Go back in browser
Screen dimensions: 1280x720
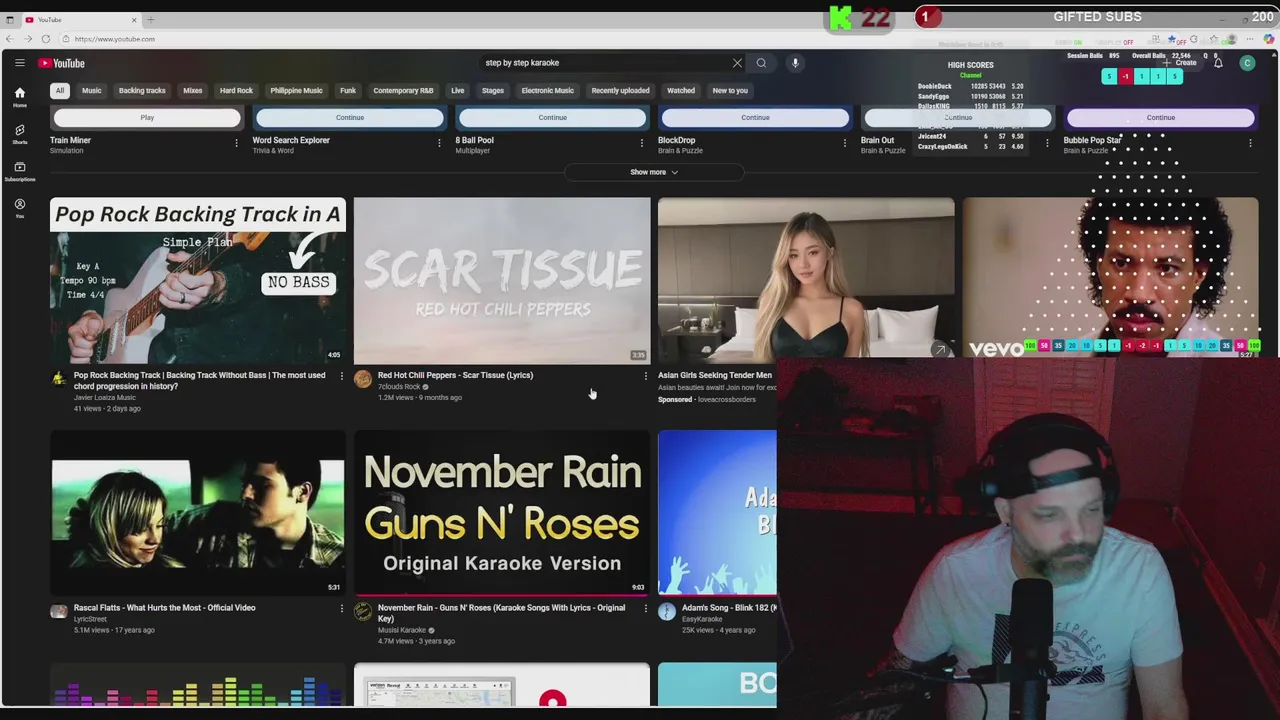coord(9,39)
